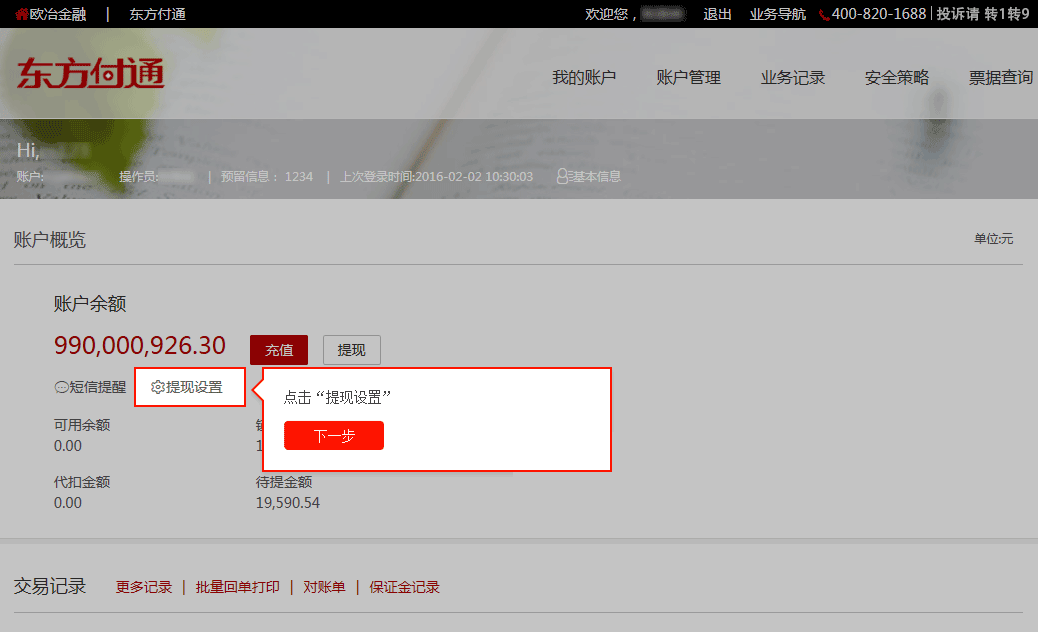Click the 短信提醒 speech bubble icon
1038x632 pixels.
pos(62,387)
